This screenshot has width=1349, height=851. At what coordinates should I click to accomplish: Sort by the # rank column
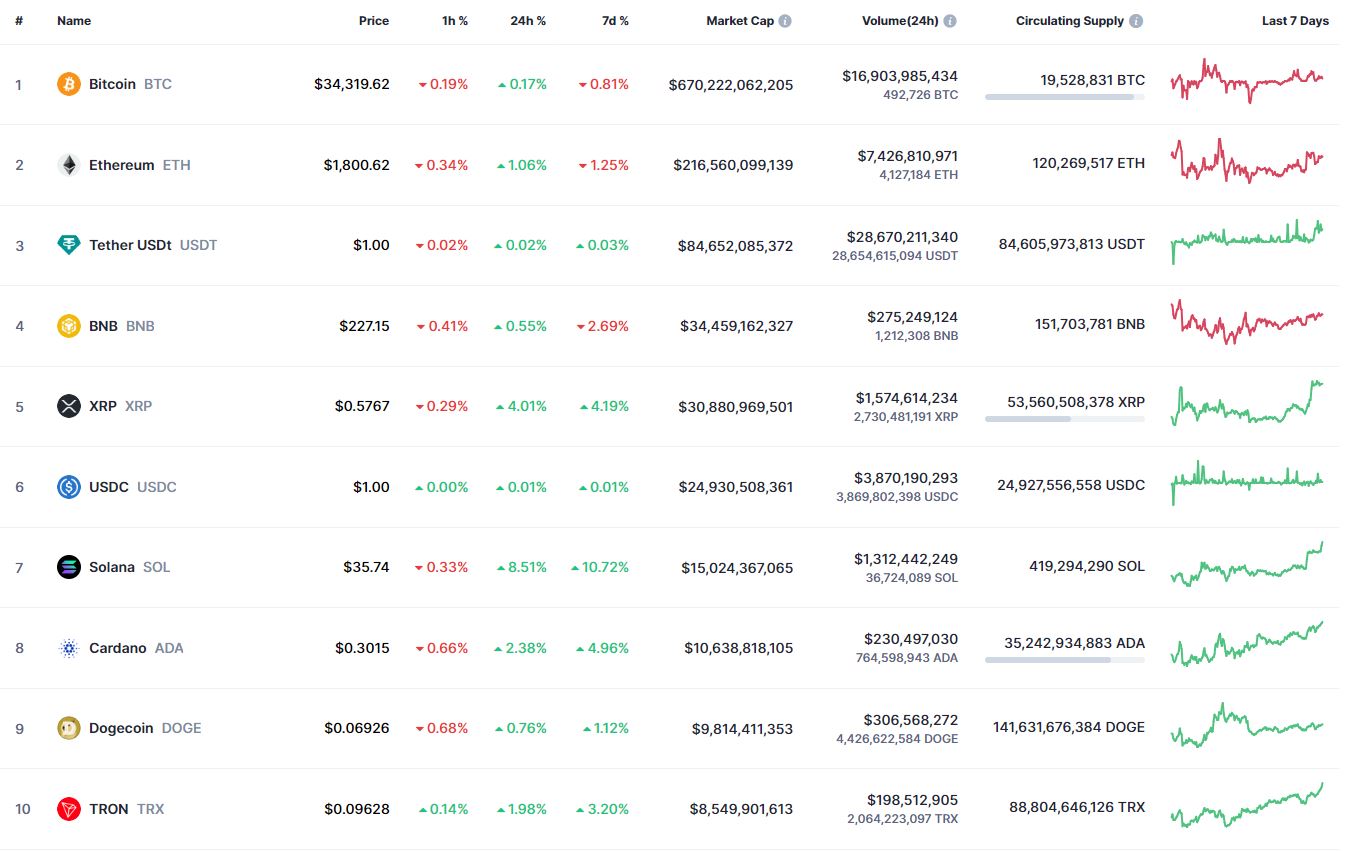[19, 21]
